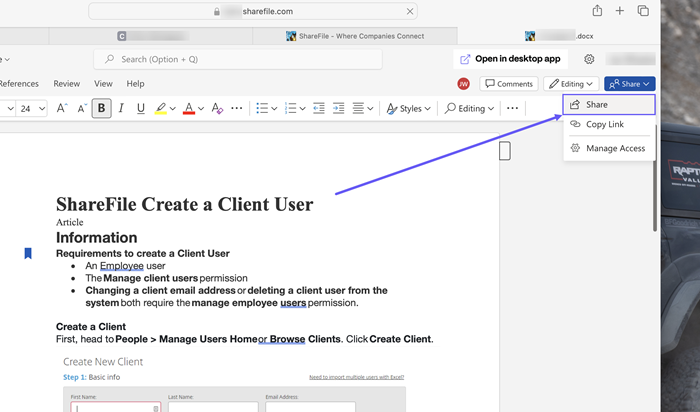Open ribbon overflow ellipsis after Editing
This screenshot has height=412, width=700.
pos(512,108)
